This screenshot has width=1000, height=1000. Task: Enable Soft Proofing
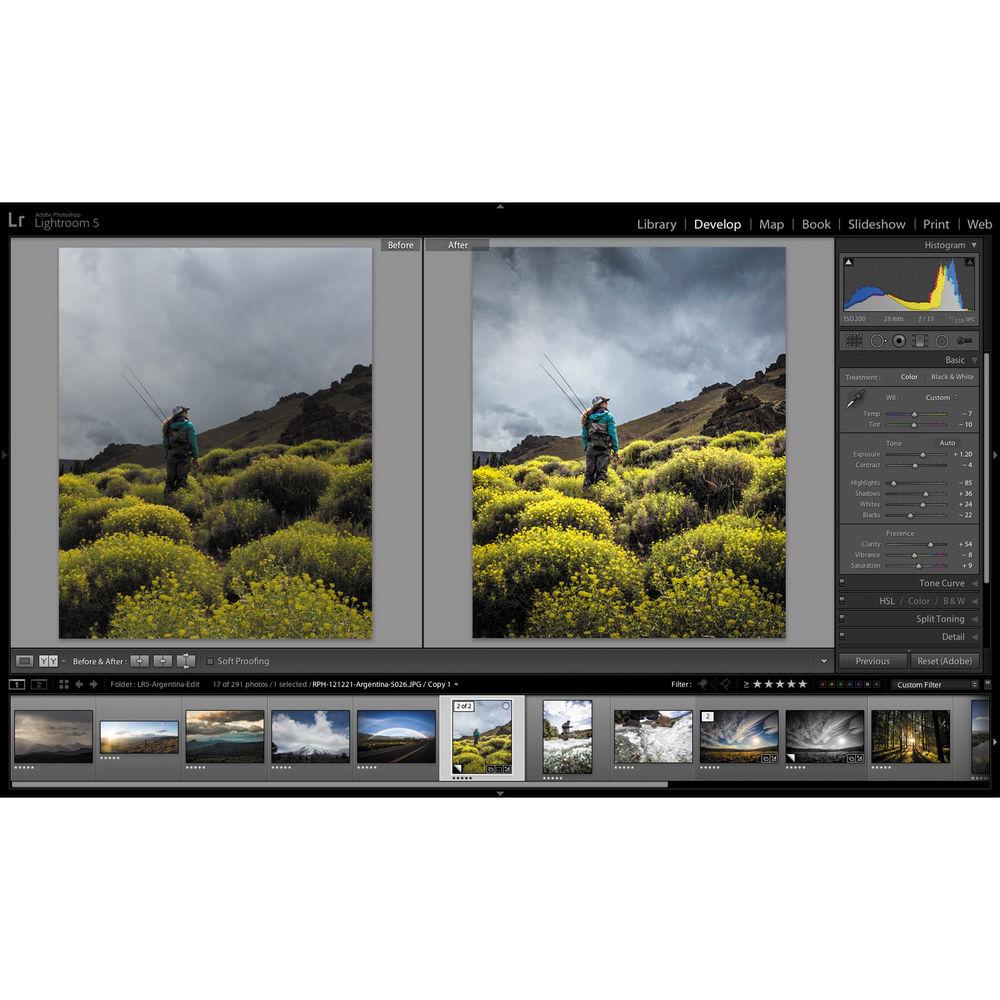[x=210, y=660]
